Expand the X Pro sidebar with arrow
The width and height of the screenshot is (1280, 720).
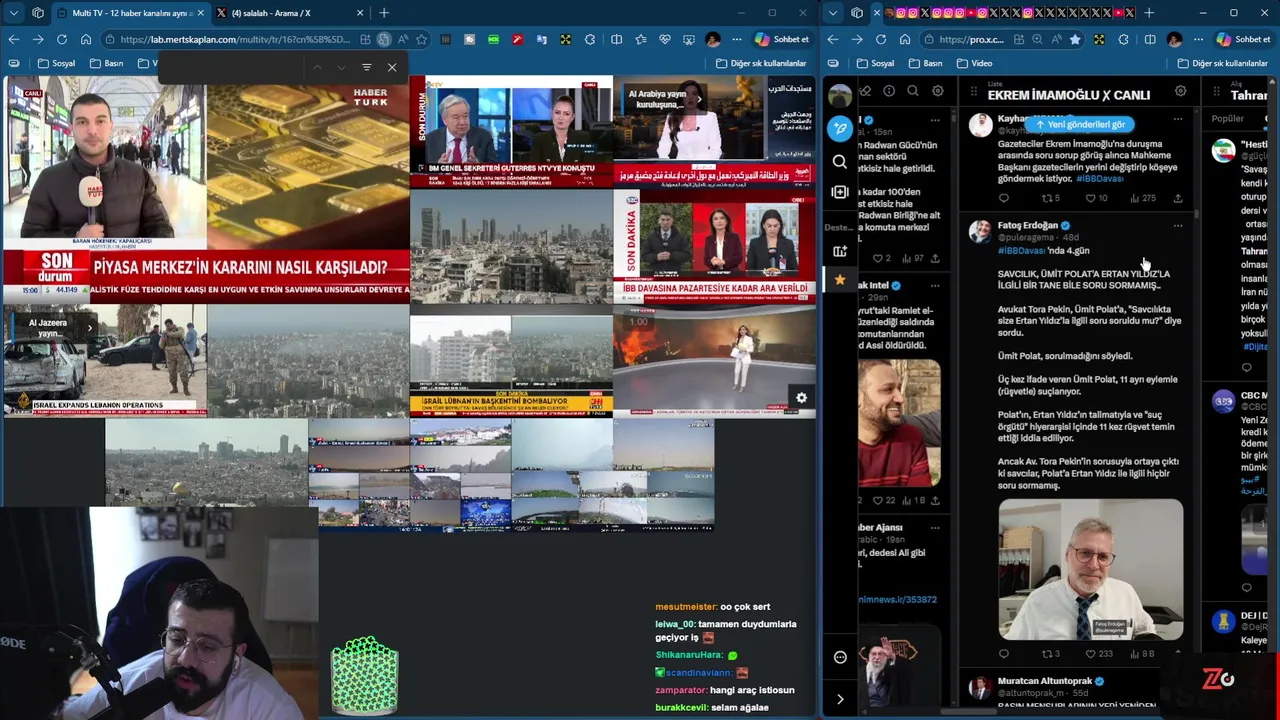point(840,699)
